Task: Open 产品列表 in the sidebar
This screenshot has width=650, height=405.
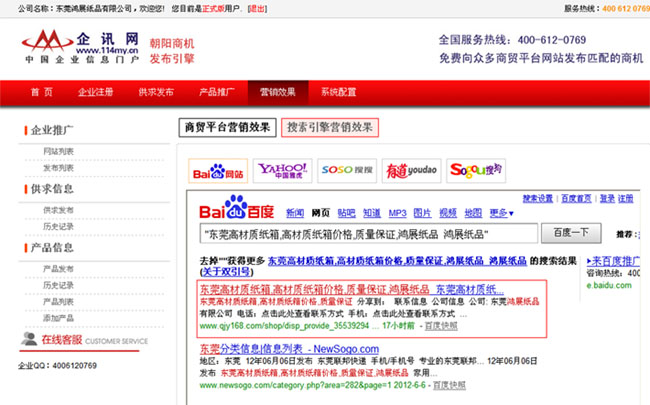Action: click(x=58, y=302)
